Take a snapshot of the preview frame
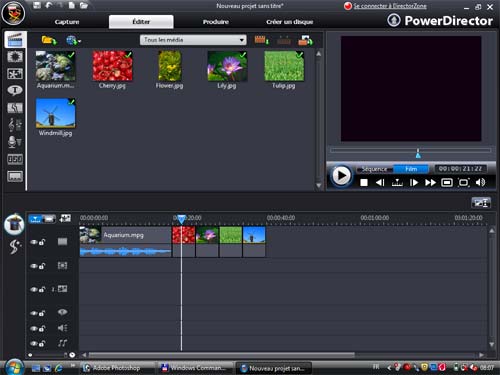This screenshot has width=500, height=375. coord(447,182)
